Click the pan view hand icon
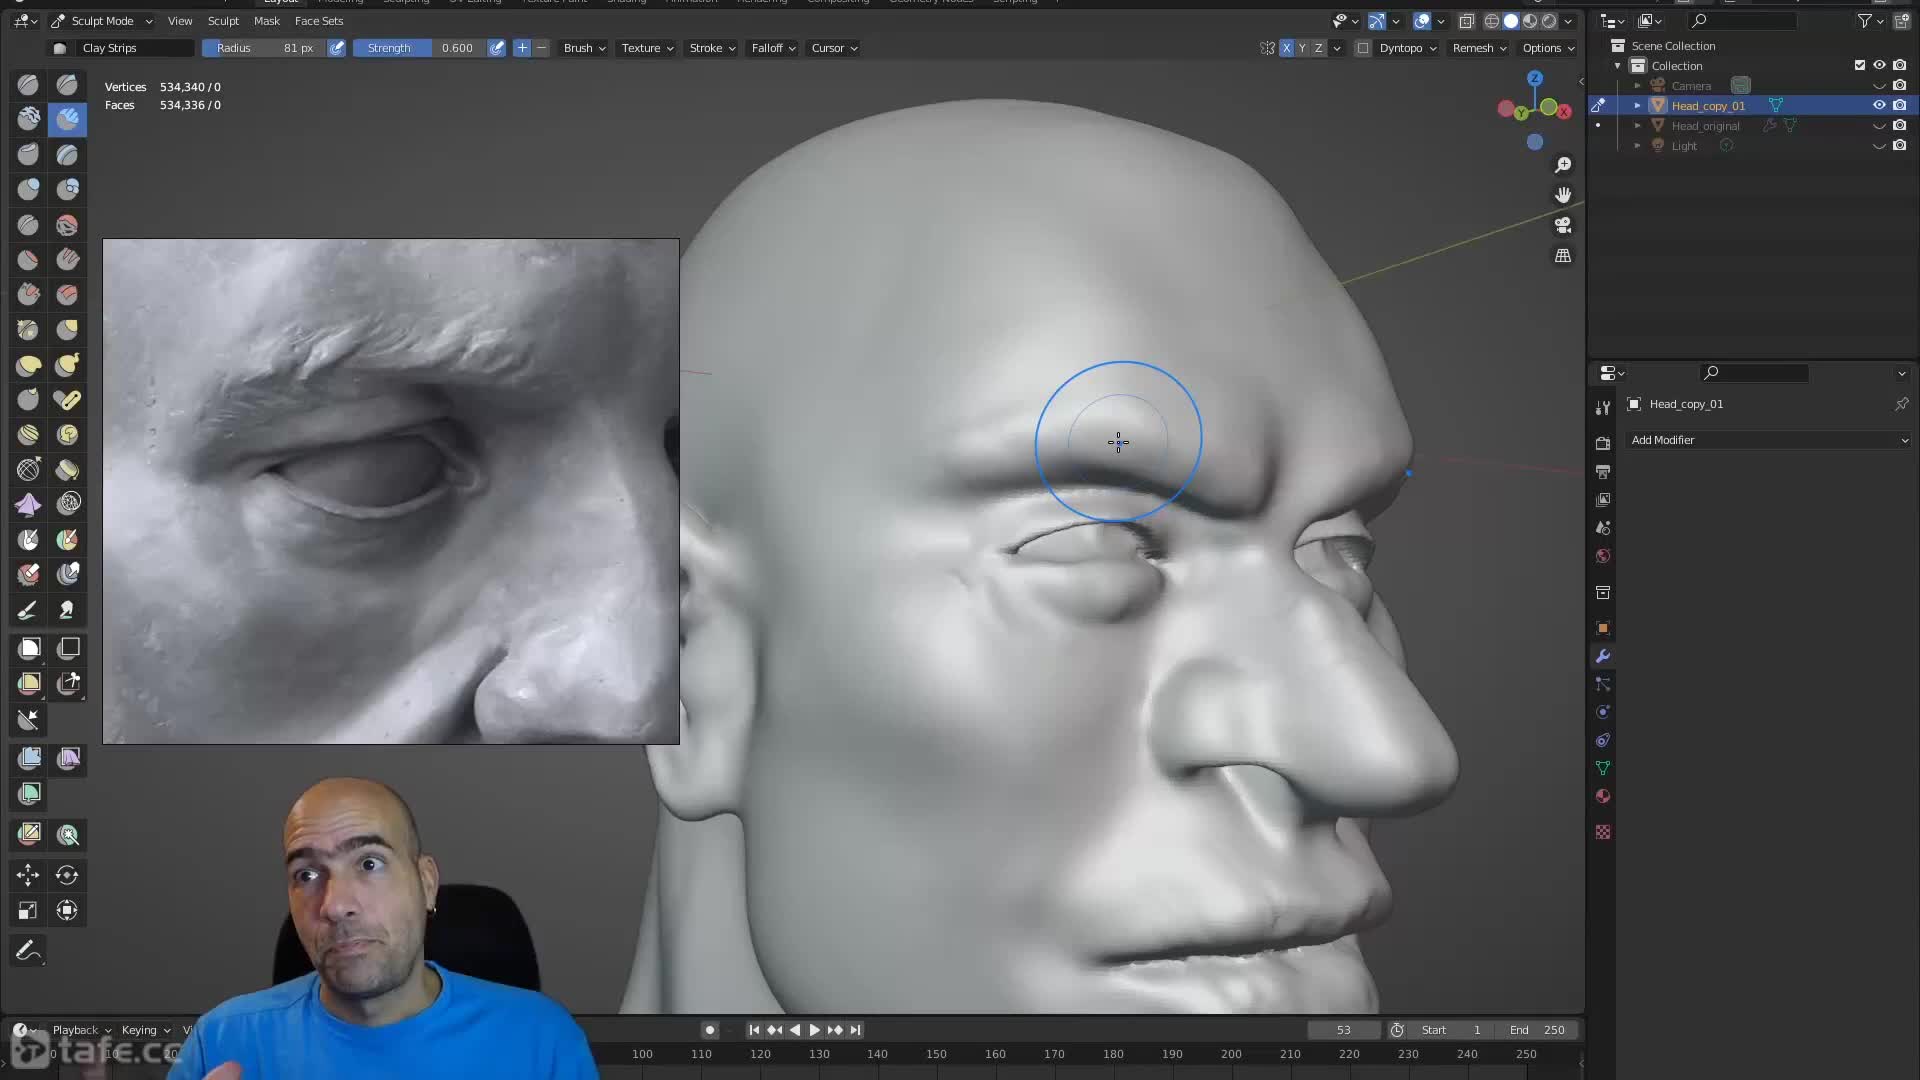The height and width of the screenshot is (1080, 1920). 1563,195
